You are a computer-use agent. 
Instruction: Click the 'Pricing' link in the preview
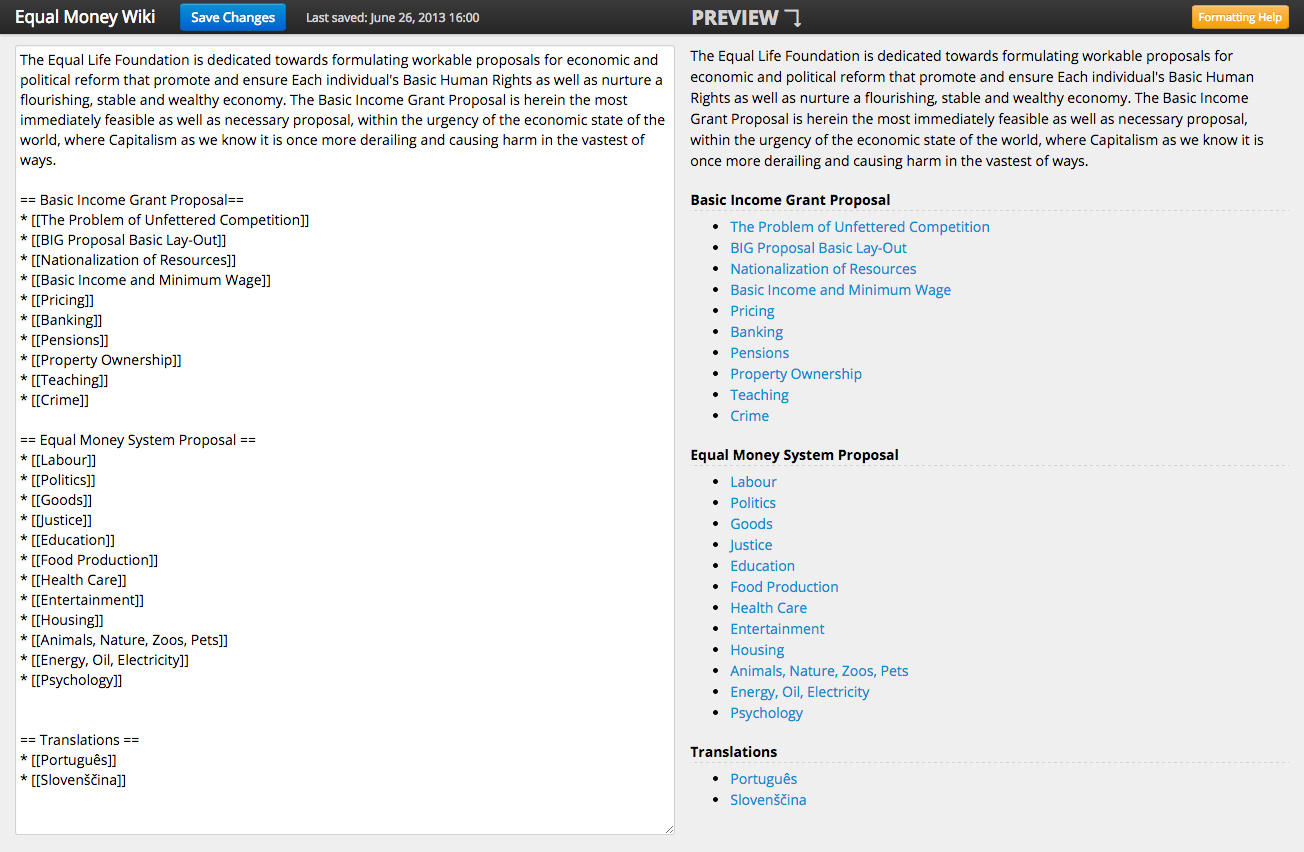click(752, 310)
